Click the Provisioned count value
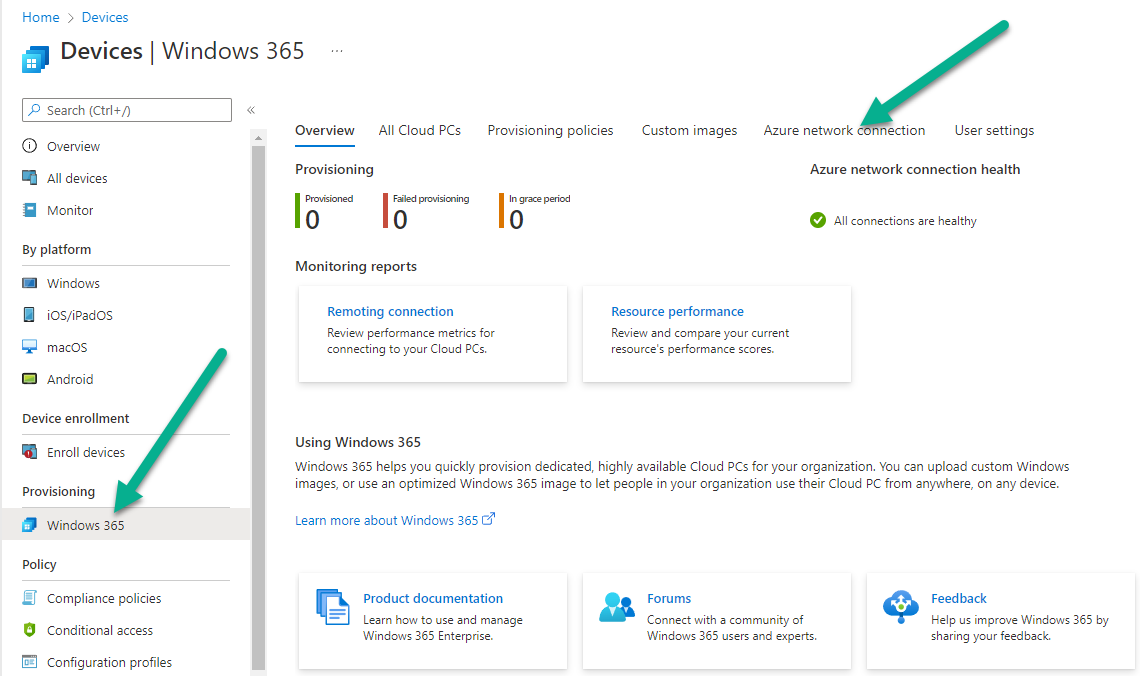Screen dimensions: 1140x676 (x=313, y=220)
